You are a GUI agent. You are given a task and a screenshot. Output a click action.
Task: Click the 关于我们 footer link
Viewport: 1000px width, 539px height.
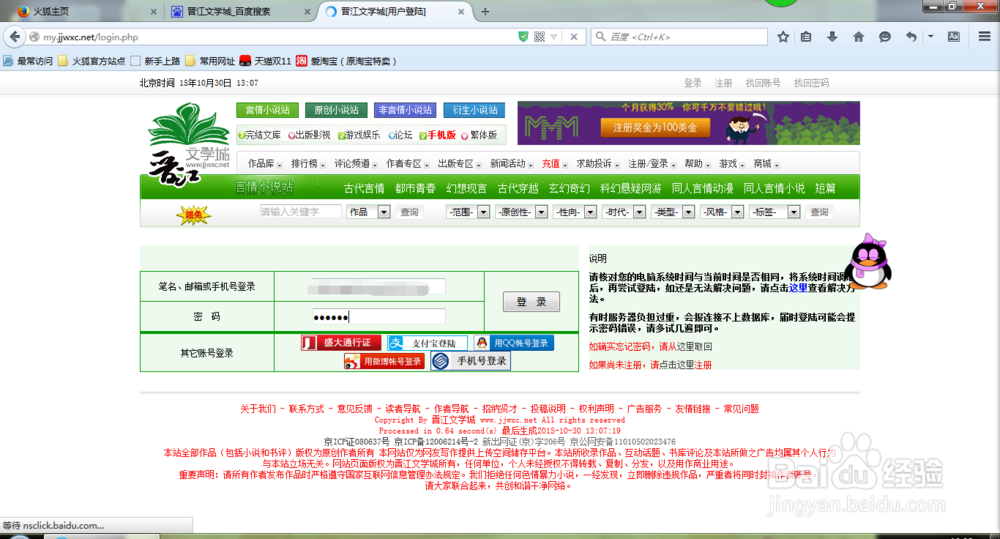point(258,409)
